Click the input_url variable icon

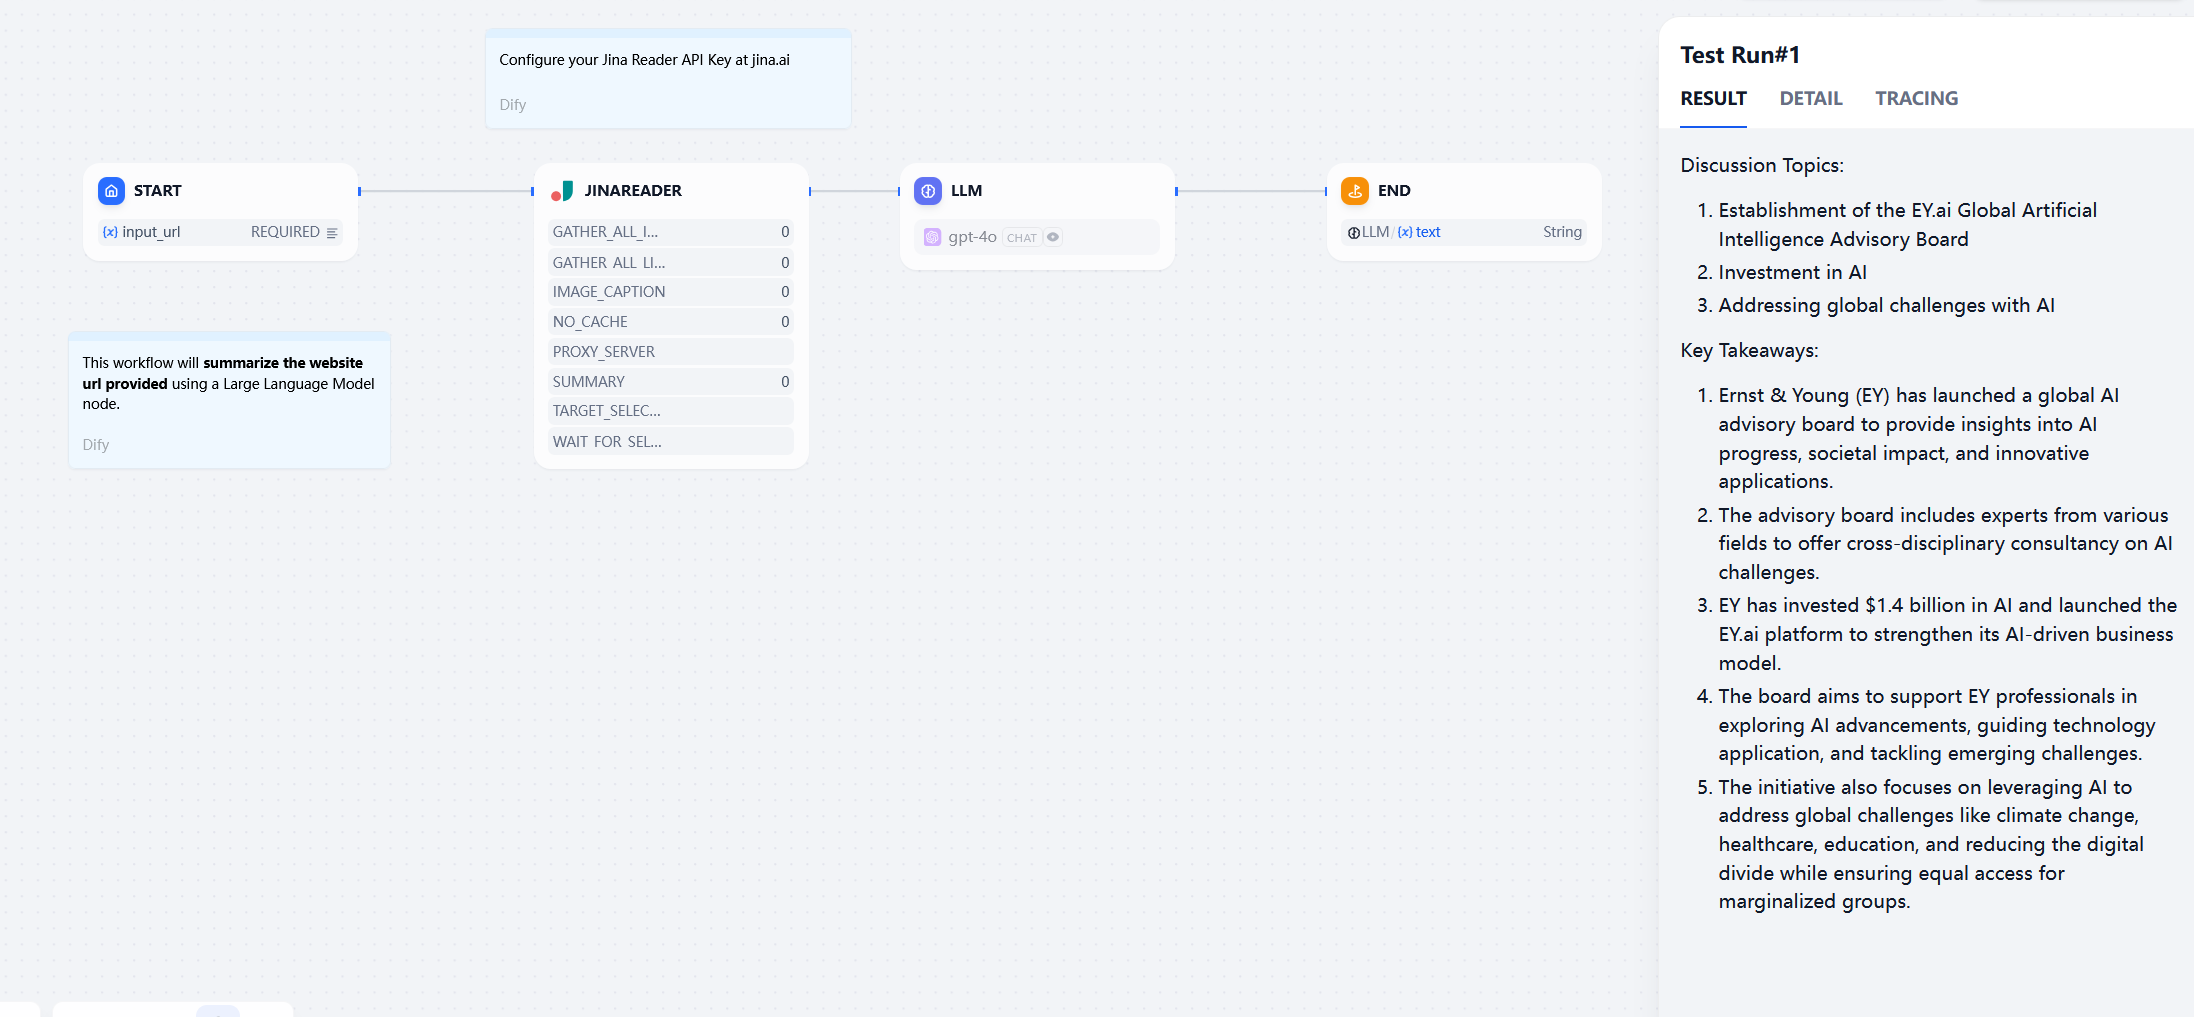[110, 232]
